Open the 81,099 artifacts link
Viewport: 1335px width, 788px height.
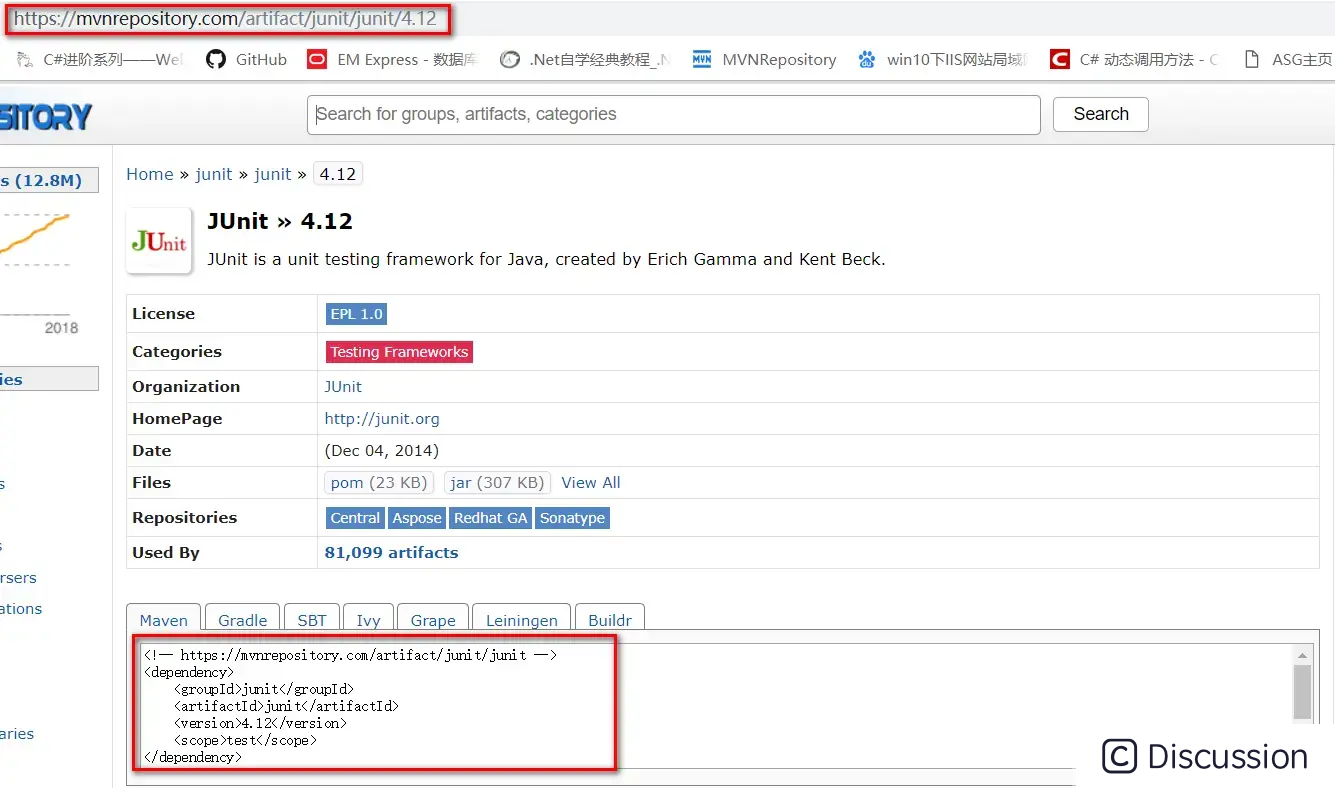coord(391,552)
